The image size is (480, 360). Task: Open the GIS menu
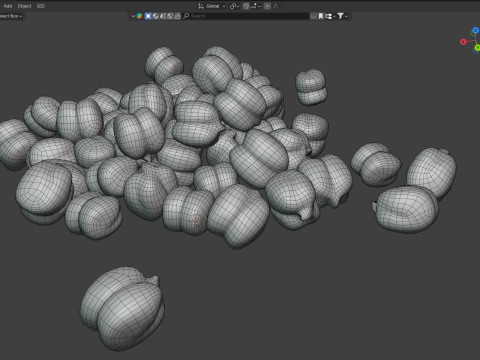pos(41,6)
